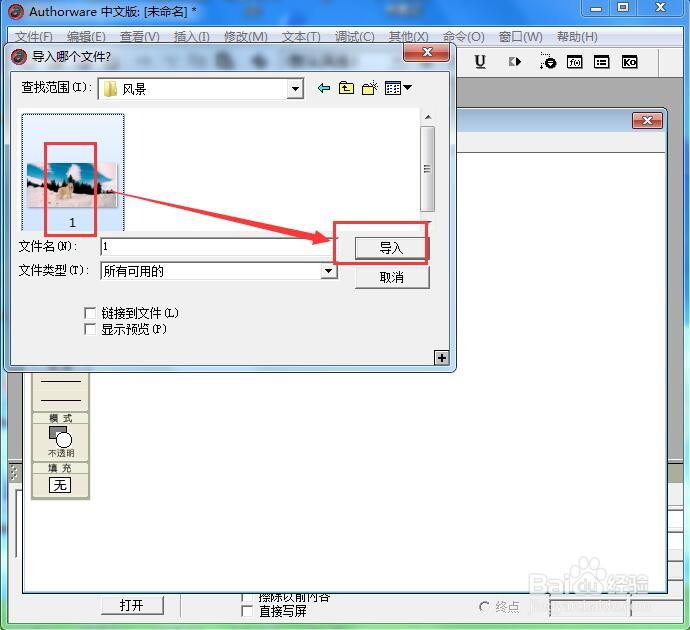This screenshot has height=630, width=690.
Task: Open the Insert menu
Action: tap(191, 36)
